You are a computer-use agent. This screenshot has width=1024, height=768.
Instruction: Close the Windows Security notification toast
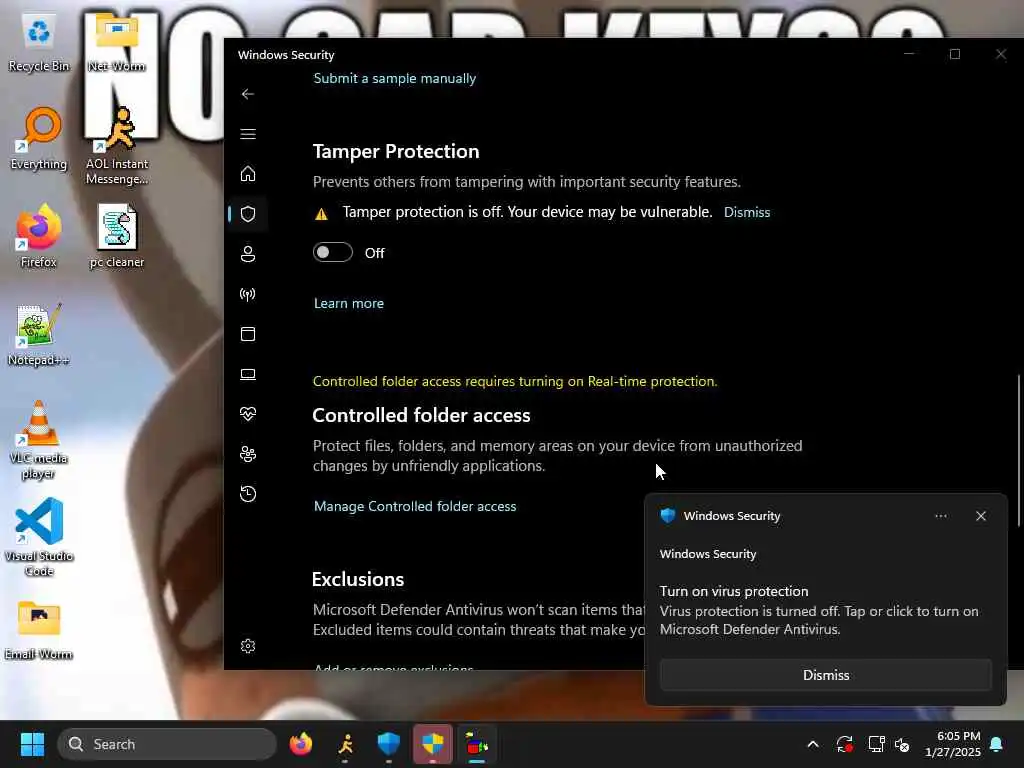[980, 516]
